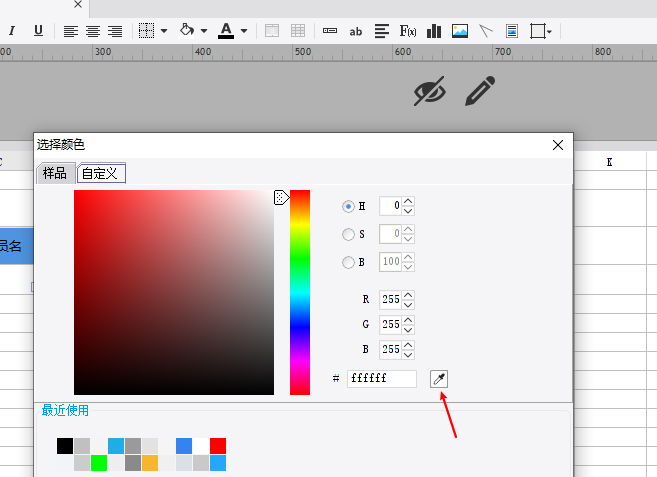Click unmerge cells grid icon
Viewport: 657px width, 477px height.
pyautogui.click(x=298, y=31)
